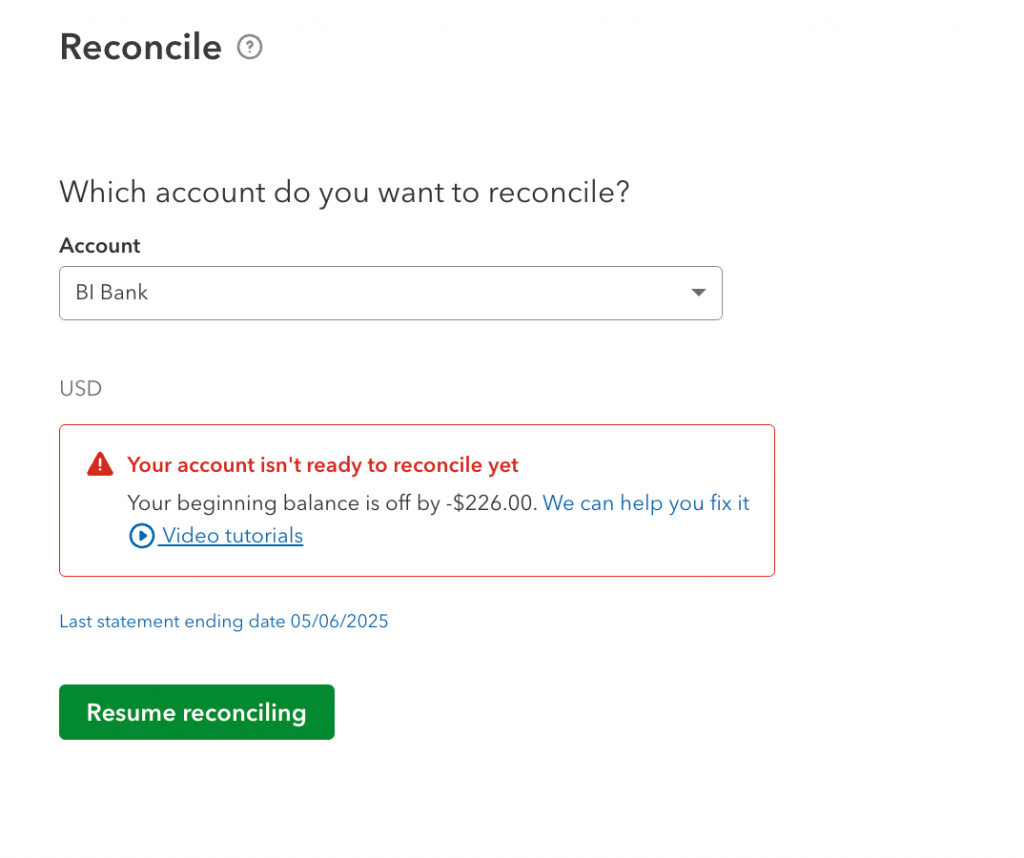Click "Your account isn't ready to reconcile yet"
This screenshot has height=858, width=1024.
323,465
